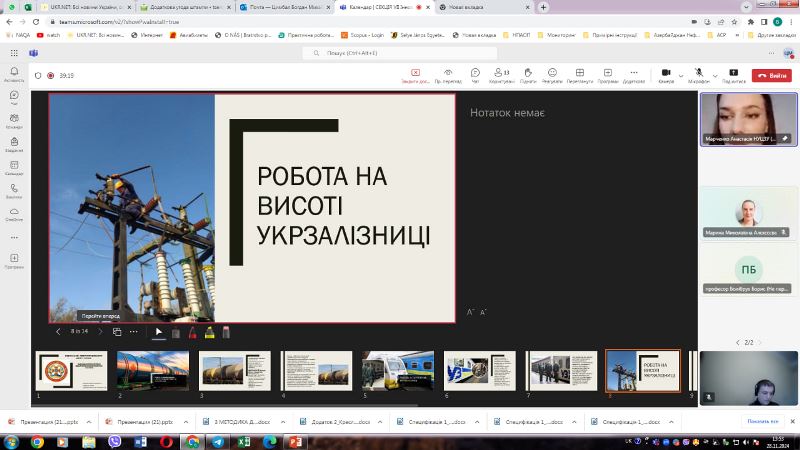Image resolution: width=800 pixels, height=450 pixels.
Task: Open meeting chat from toolbar
Action: pyautogui.click(x=475, y=76)
